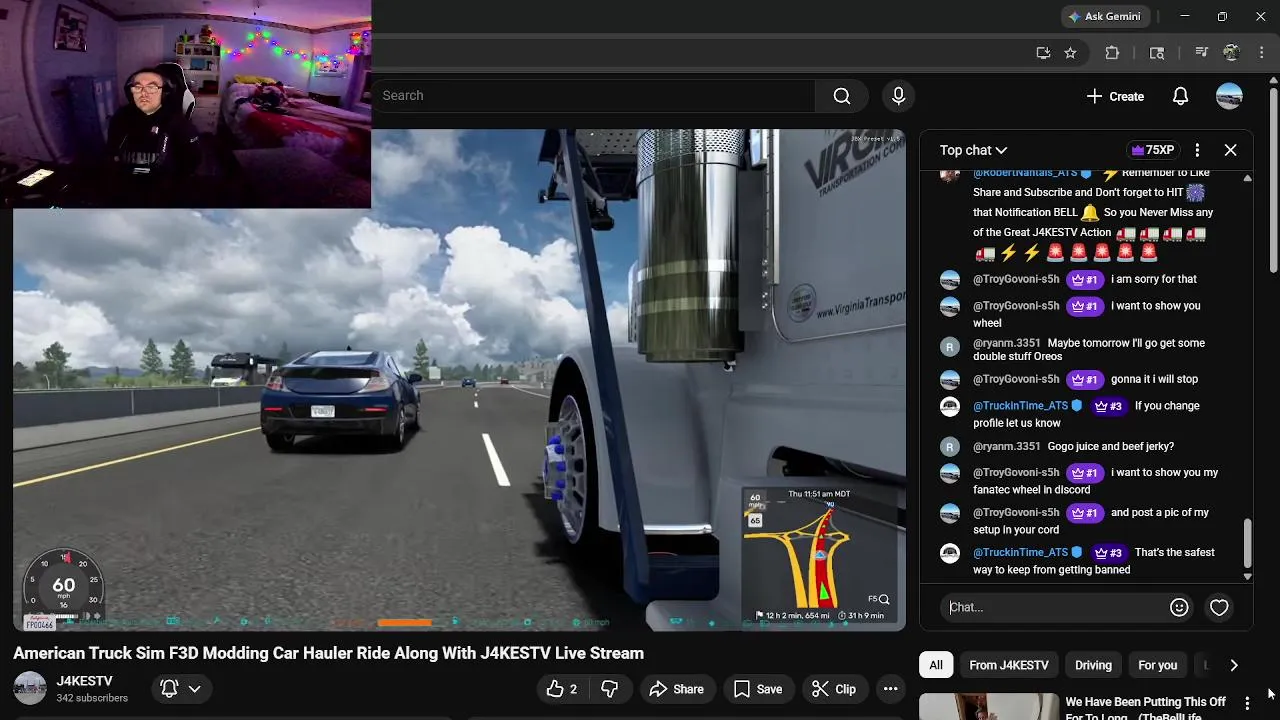
Task: Save the video to a playlist
Action: pos(758,689)
